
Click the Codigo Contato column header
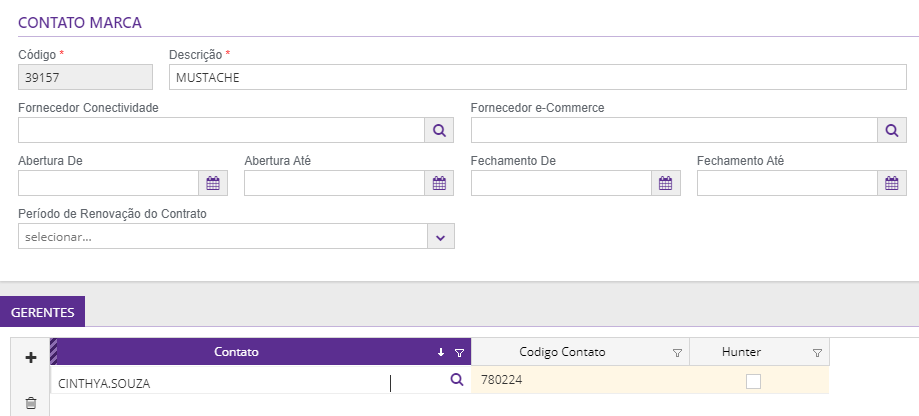click(562, 352)
